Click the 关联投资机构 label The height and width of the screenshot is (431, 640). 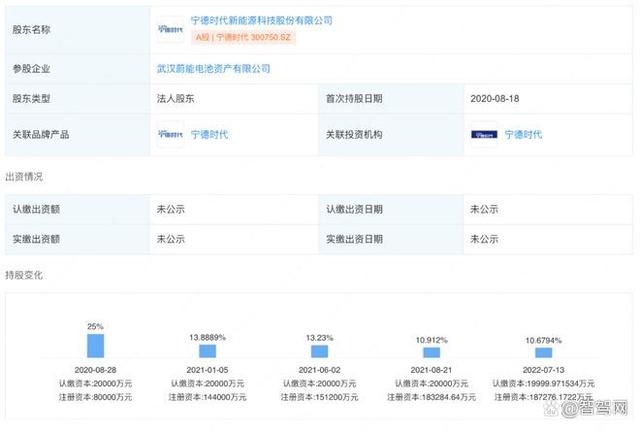click(354, 135)
